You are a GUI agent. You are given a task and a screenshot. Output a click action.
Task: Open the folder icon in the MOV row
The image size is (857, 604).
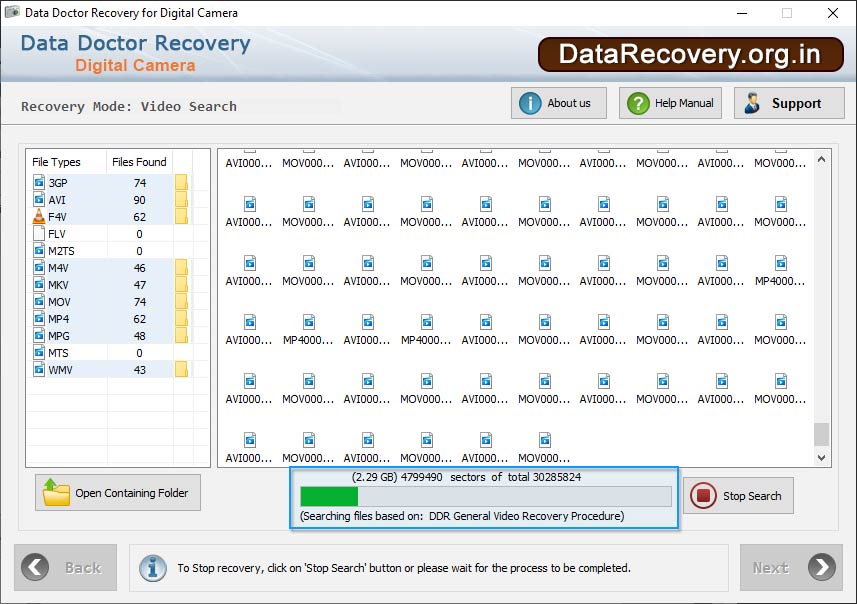(181, 302)
